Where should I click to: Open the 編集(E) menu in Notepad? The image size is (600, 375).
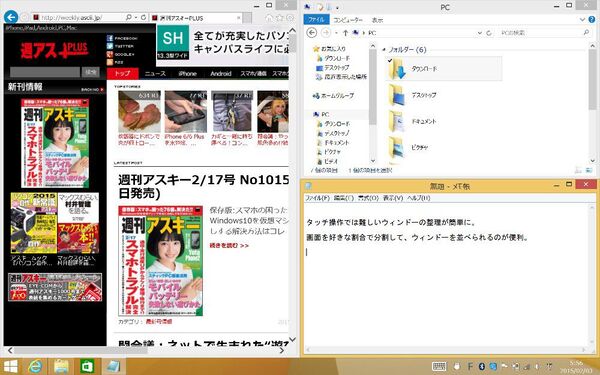[343, 198]
